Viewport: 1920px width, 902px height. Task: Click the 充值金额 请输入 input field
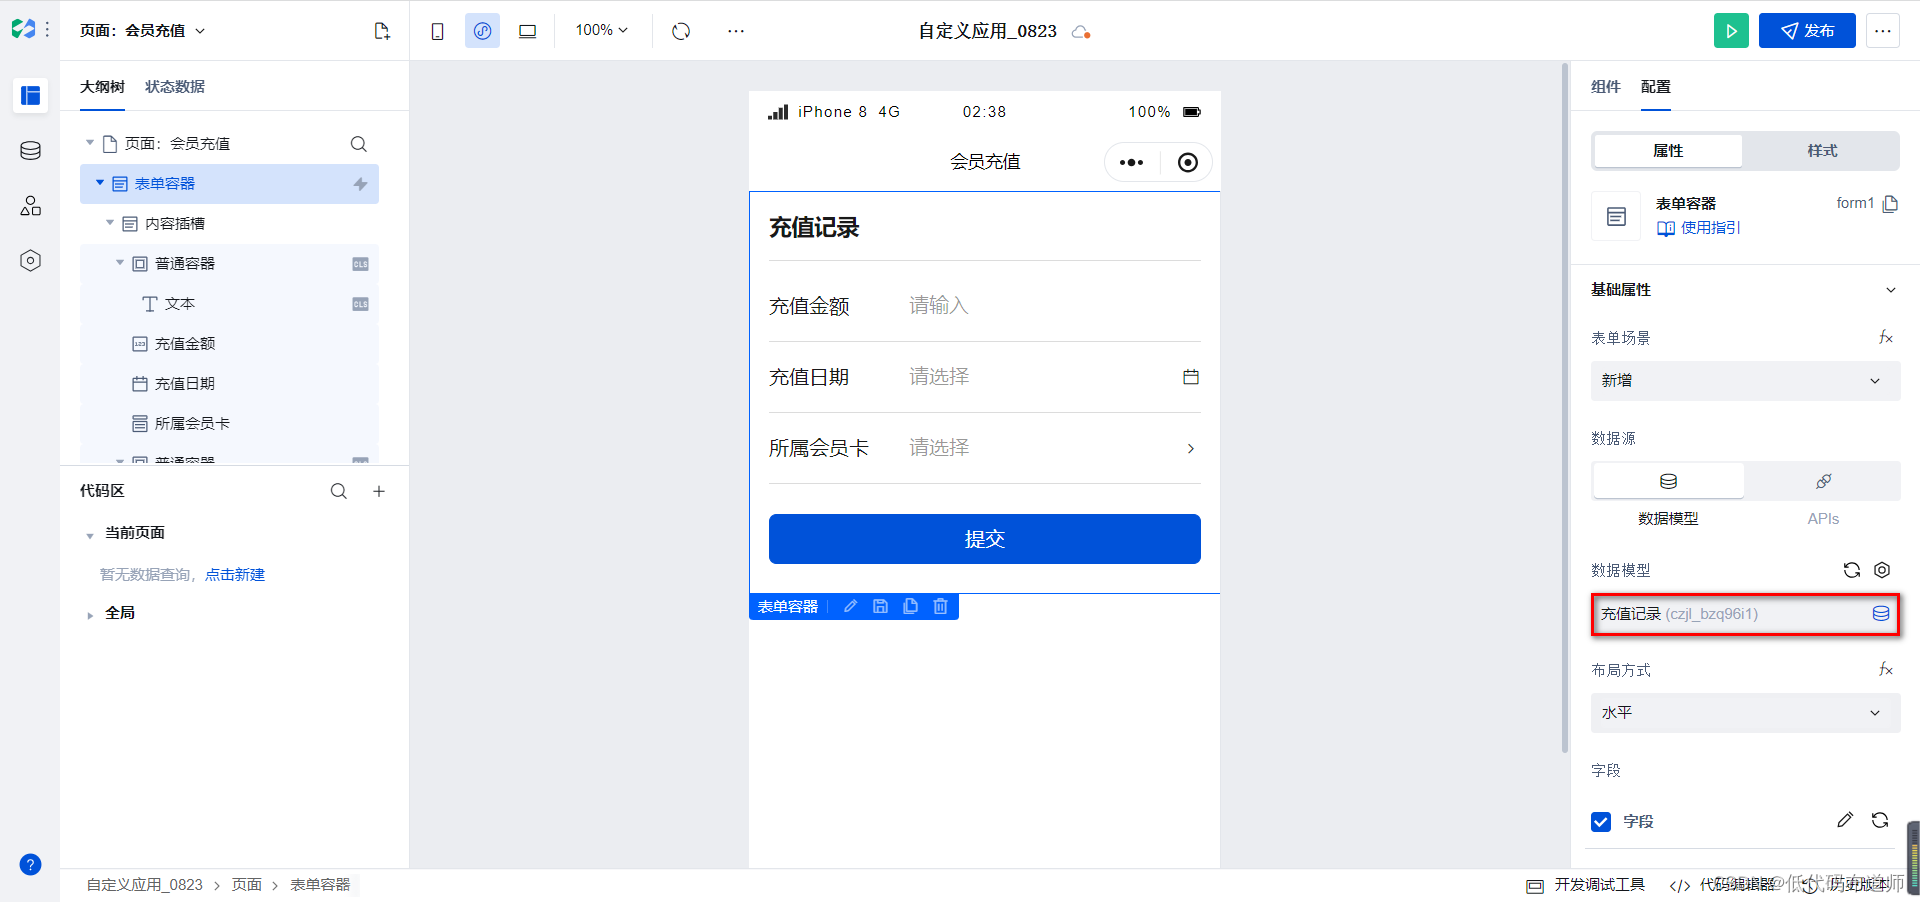point(1054,306)
